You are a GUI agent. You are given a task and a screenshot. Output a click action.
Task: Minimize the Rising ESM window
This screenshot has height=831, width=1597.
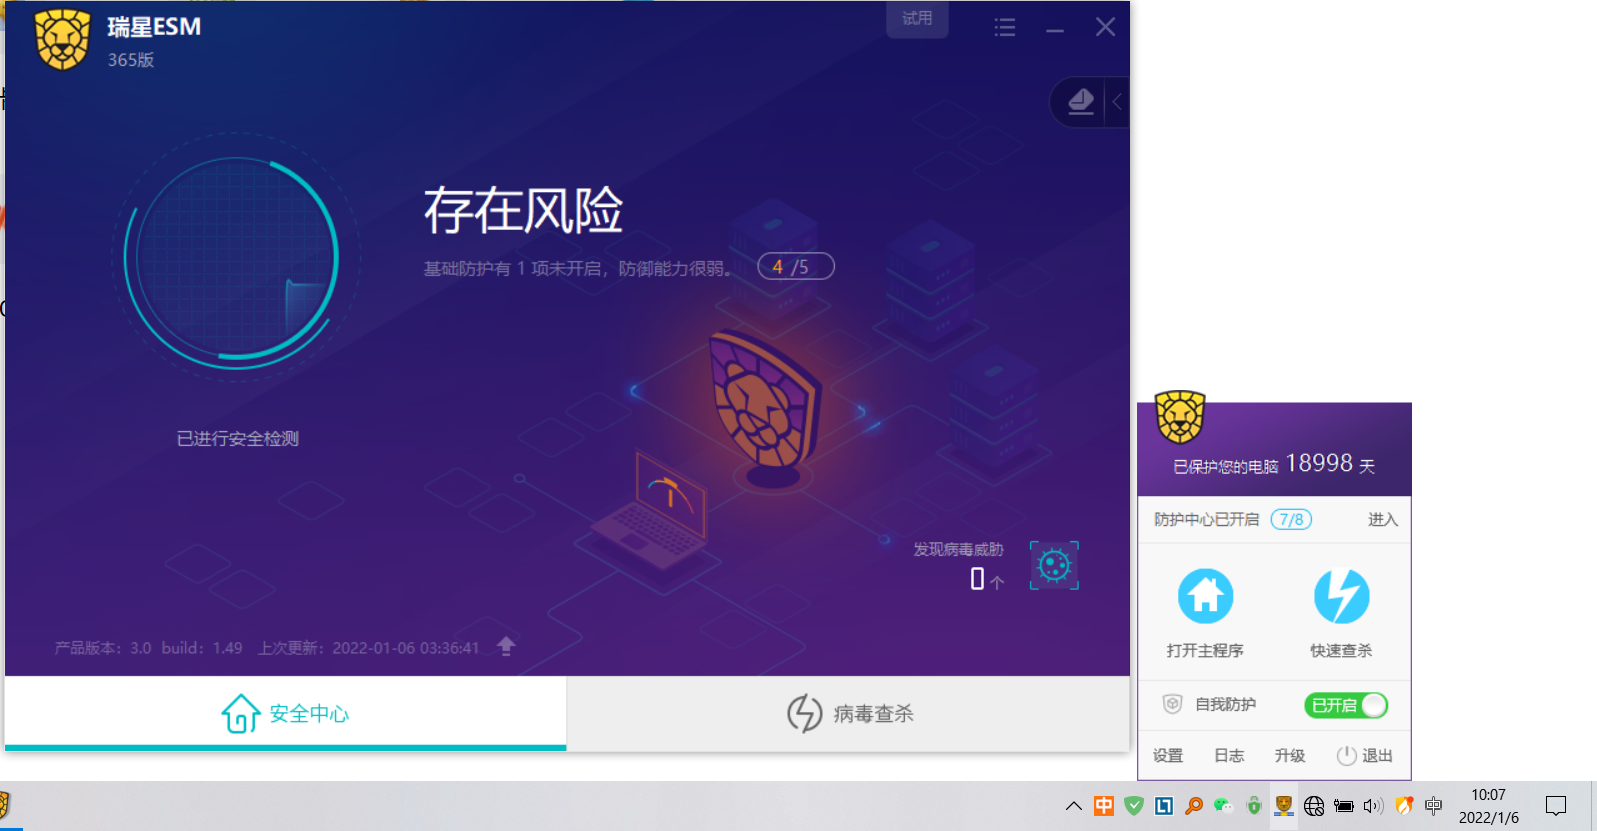[x=1055, y=30]
